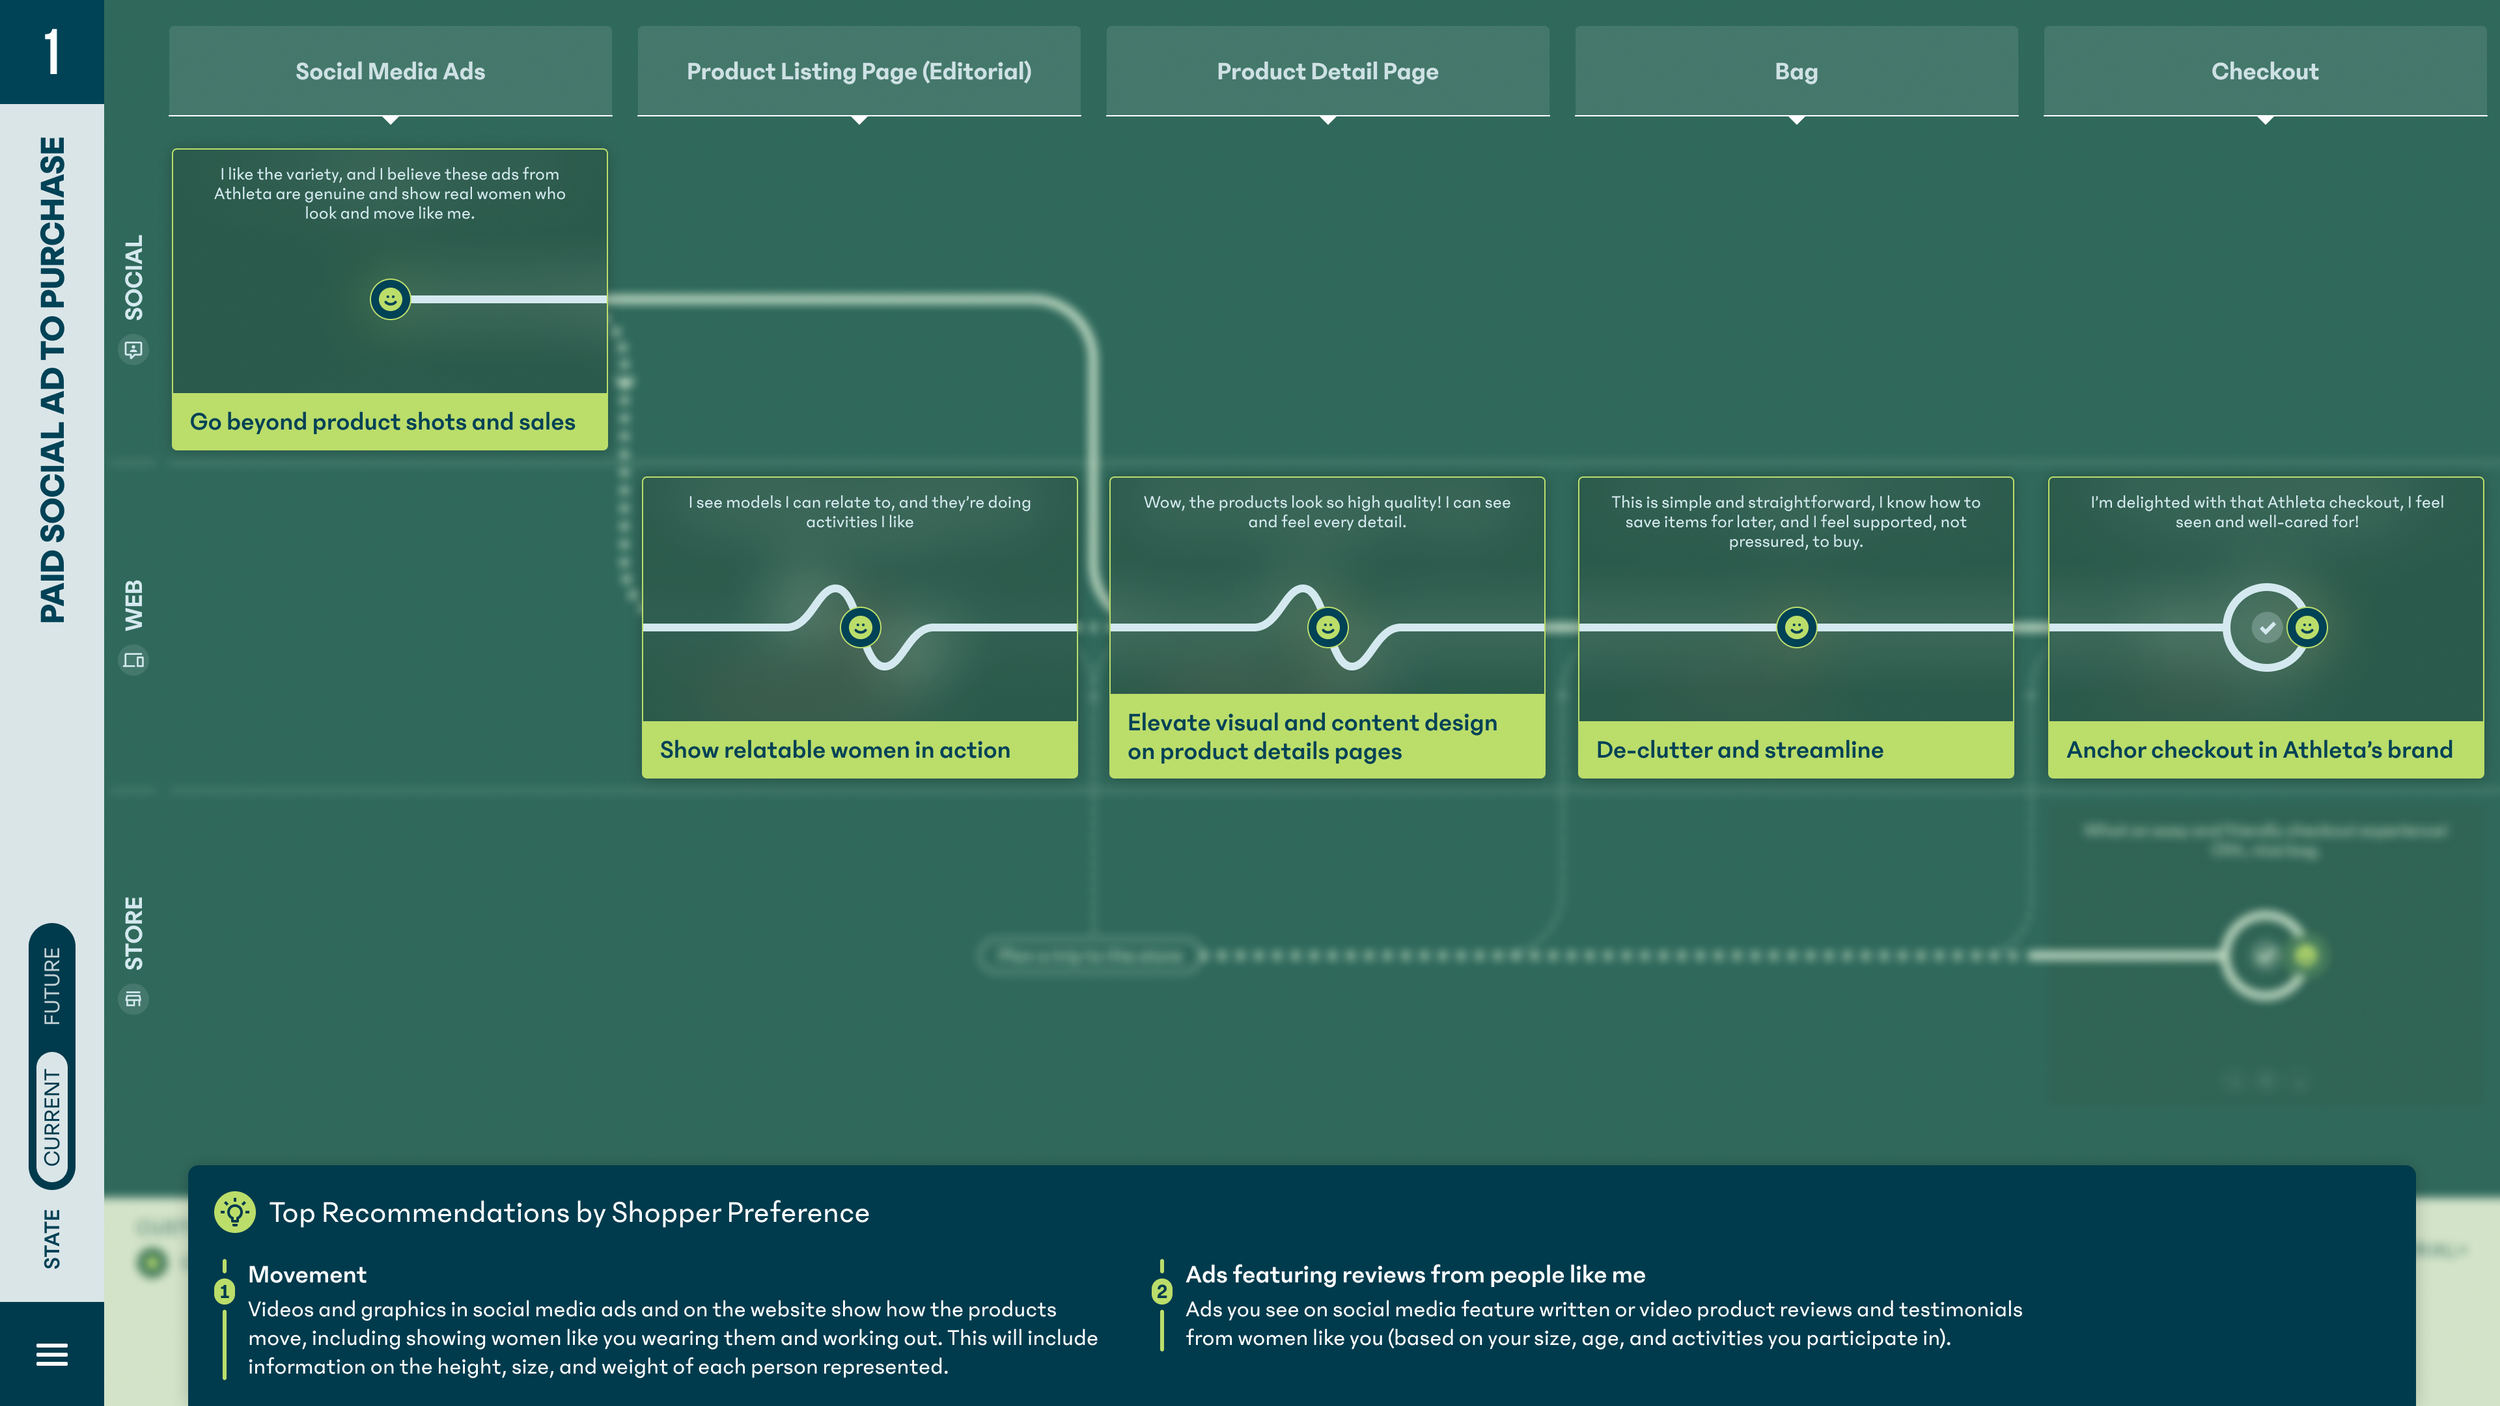Click the smiley in Elevate visual card
The height and width of the screenshot is (1406, 2500).
coord(1328,627)
